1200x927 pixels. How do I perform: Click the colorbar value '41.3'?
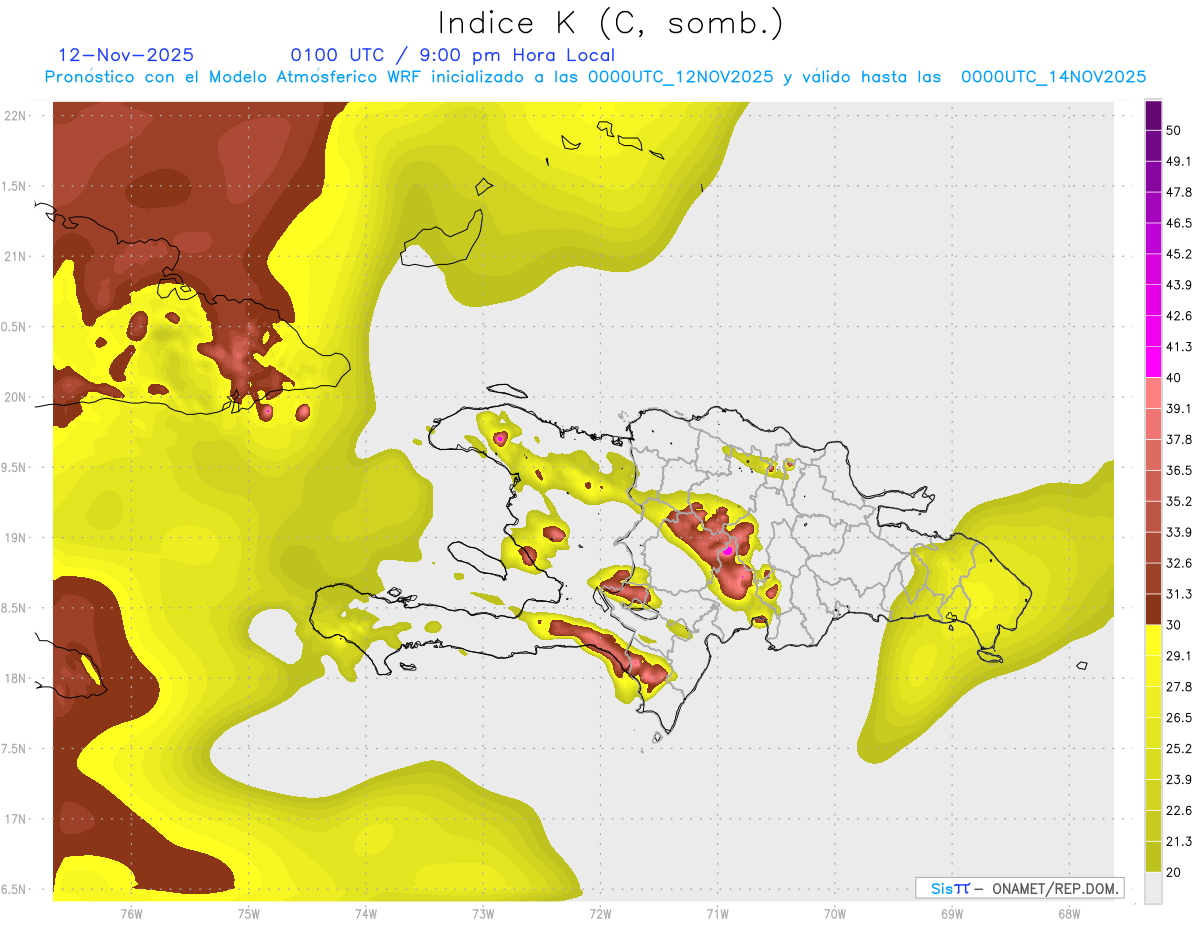coord(1179,347)
